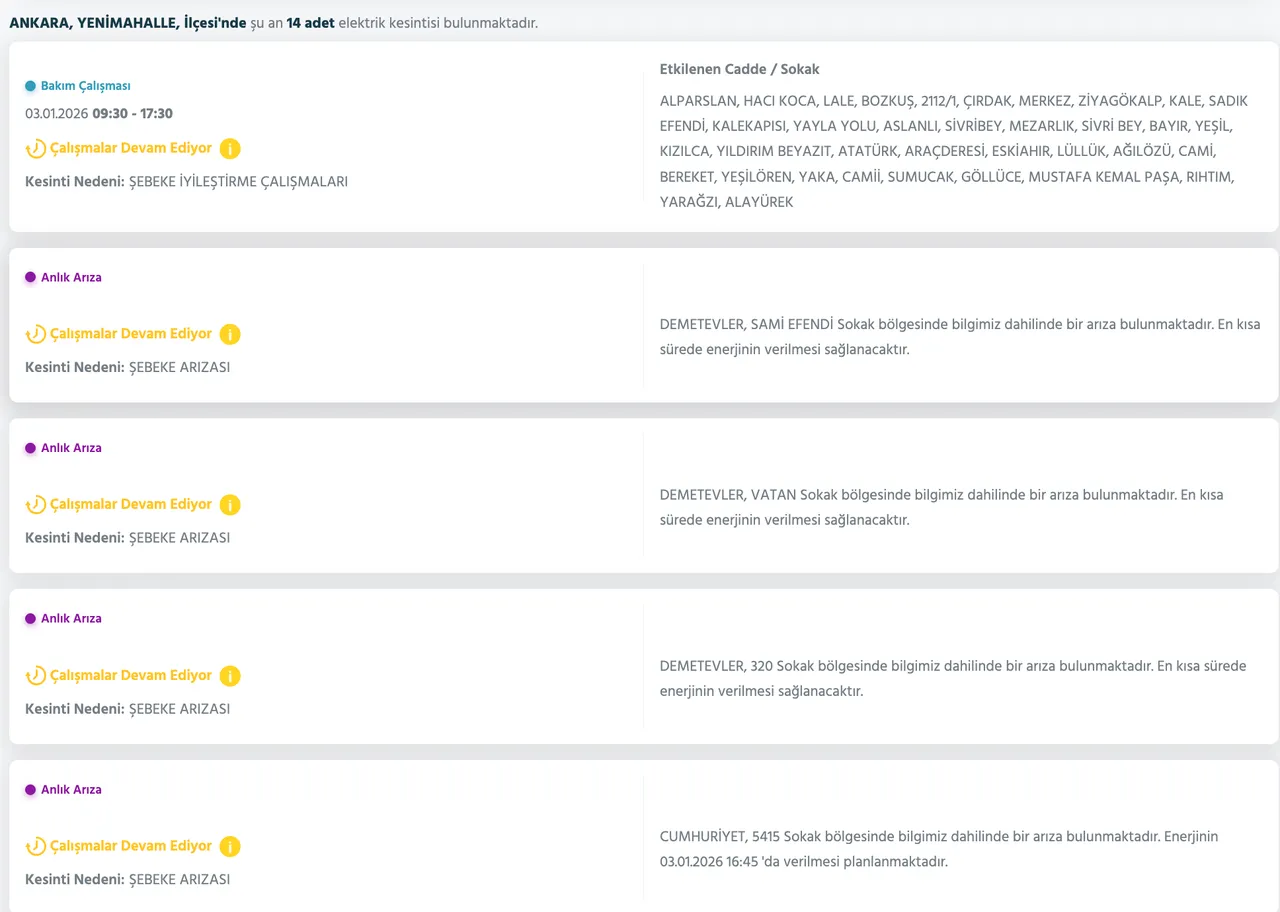Click the ANKARA, YENİMAHALLE header text
1280x912 pixels.
(x=127, y=22)
